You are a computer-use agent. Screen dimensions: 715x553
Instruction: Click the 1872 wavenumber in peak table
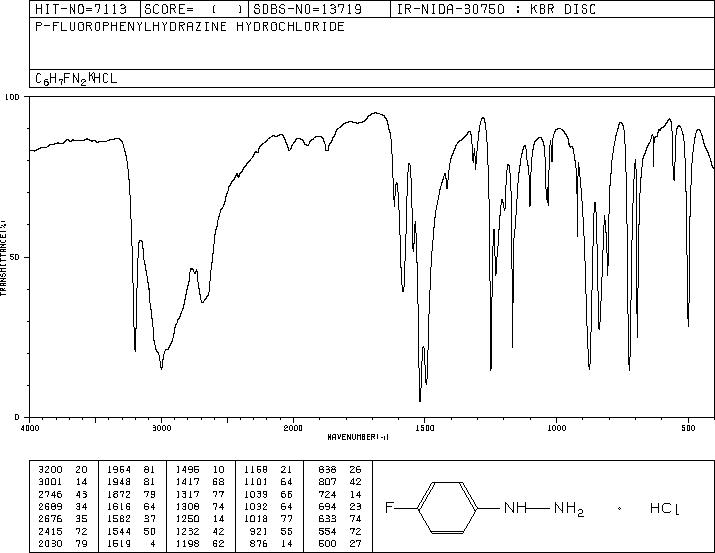(x=119, y=495)
